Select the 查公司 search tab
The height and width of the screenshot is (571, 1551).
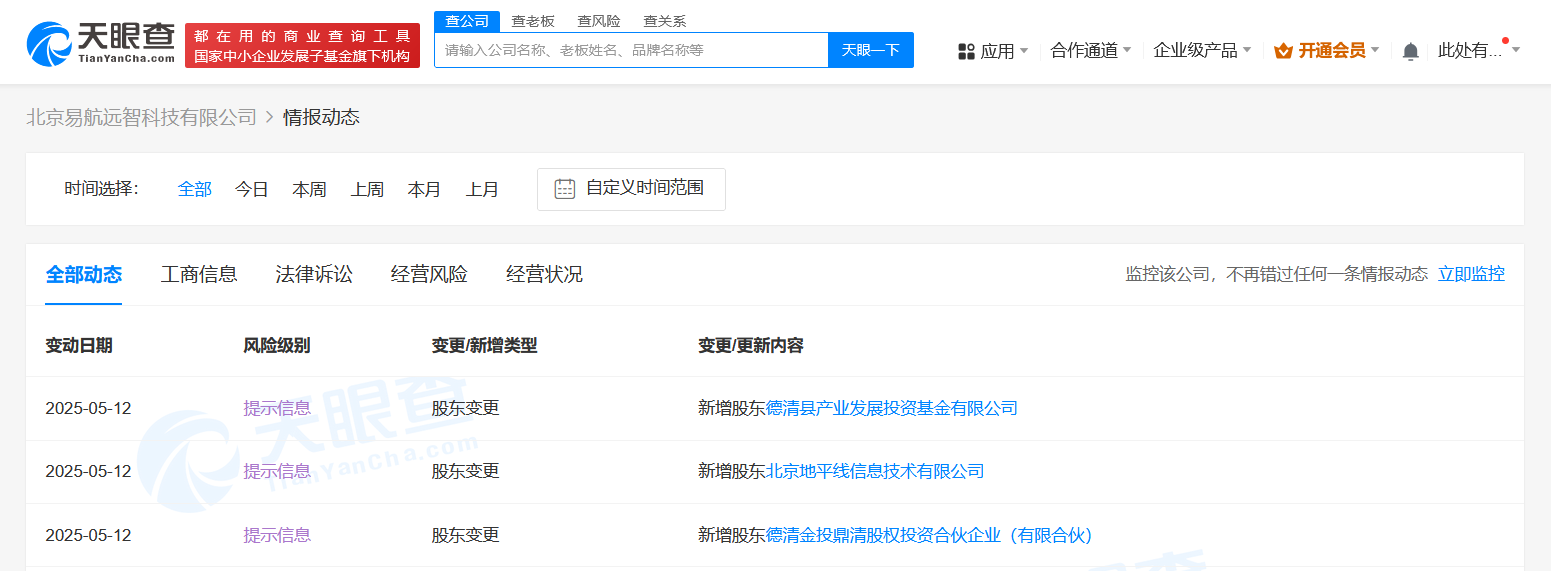[467, 21]
